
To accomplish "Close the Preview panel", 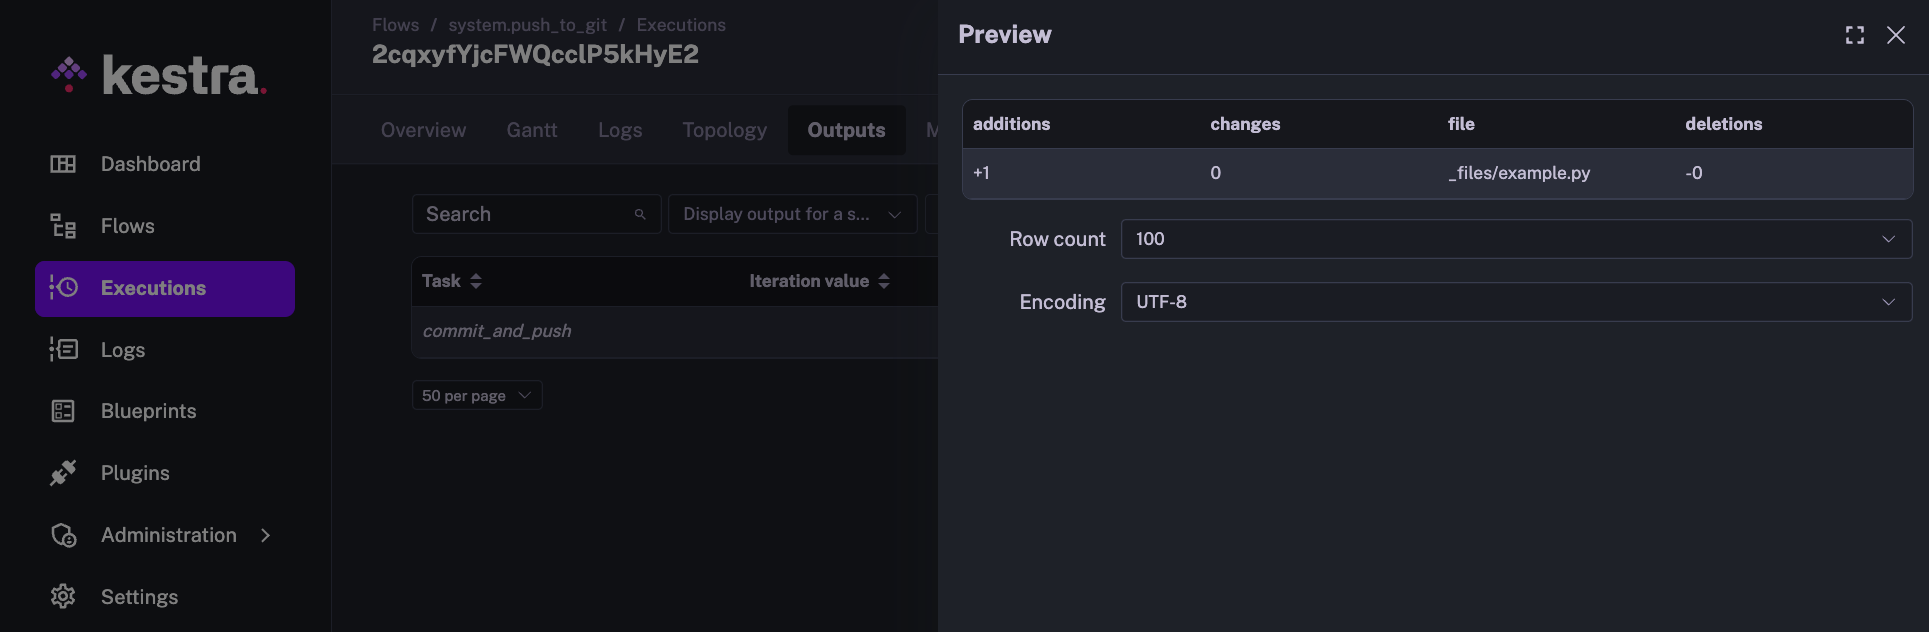I will [x=1895, y=35].
